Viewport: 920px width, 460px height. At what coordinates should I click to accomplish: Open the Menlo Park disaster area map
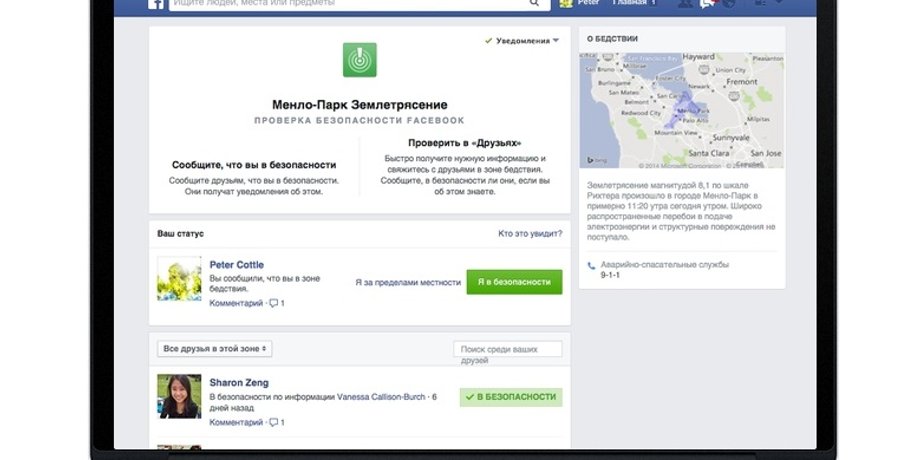click(682, 110)
